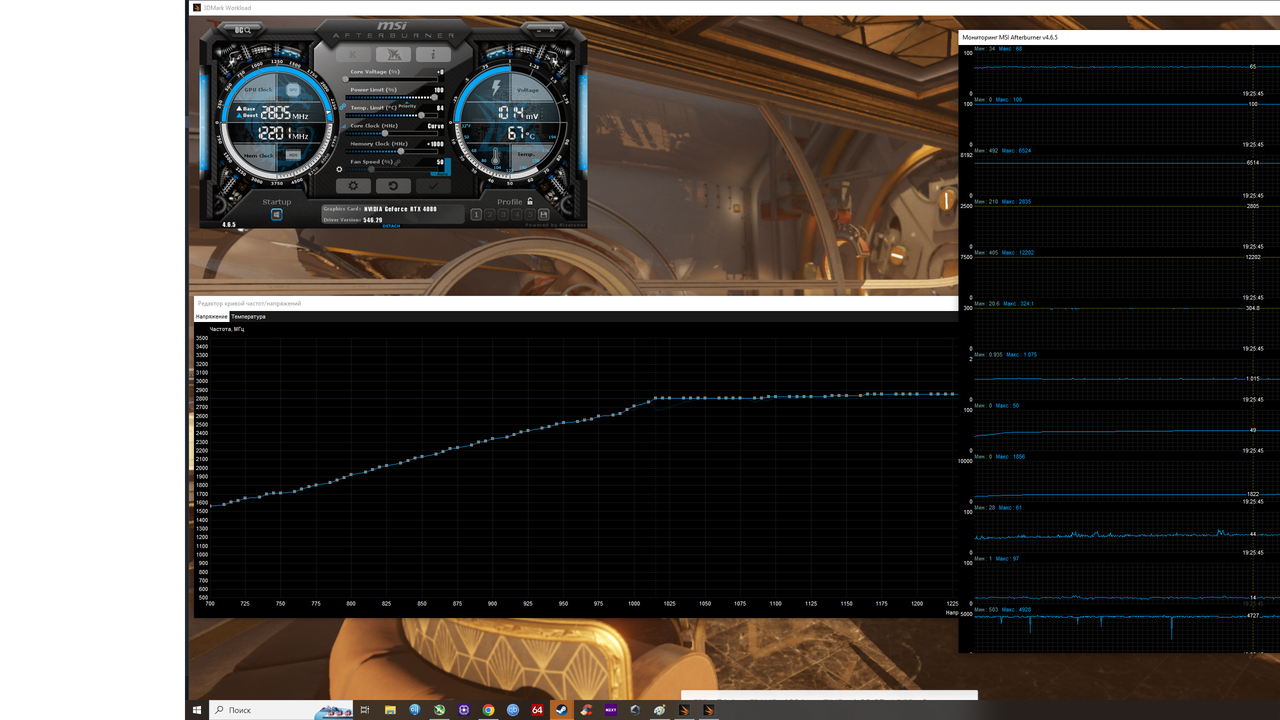1280x720 pixels.
Task: Click the fan gear icon beside Fan Speed
Action: tap(339, 169)
